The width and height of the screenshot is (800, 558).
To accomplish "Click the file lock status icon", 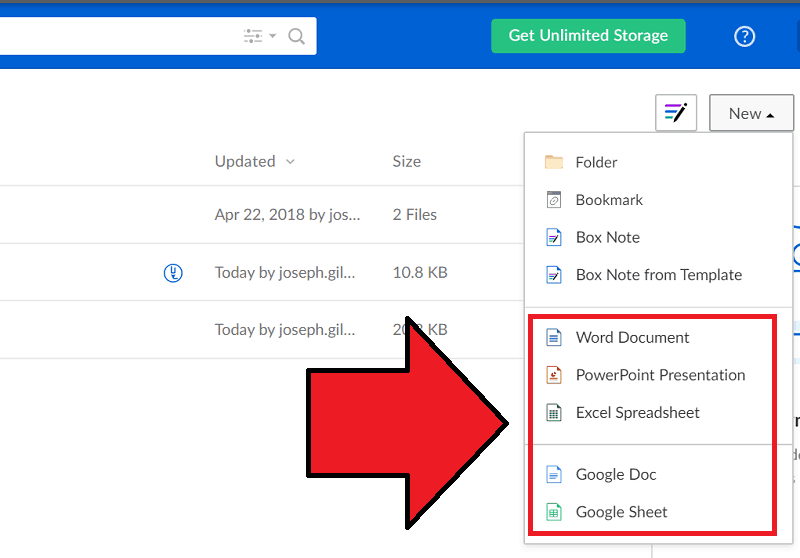I will point(173,273).
